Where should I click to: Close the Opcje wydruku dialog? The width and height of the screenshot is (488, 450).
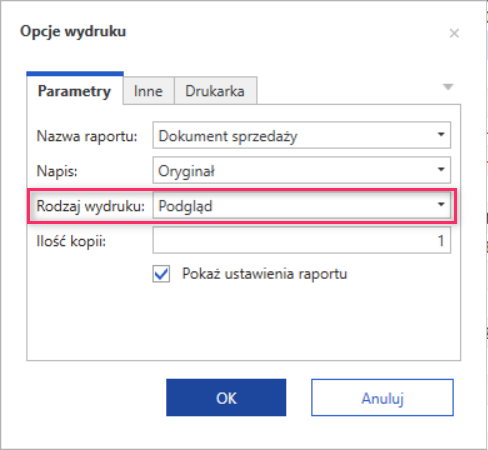pos(454,33)
